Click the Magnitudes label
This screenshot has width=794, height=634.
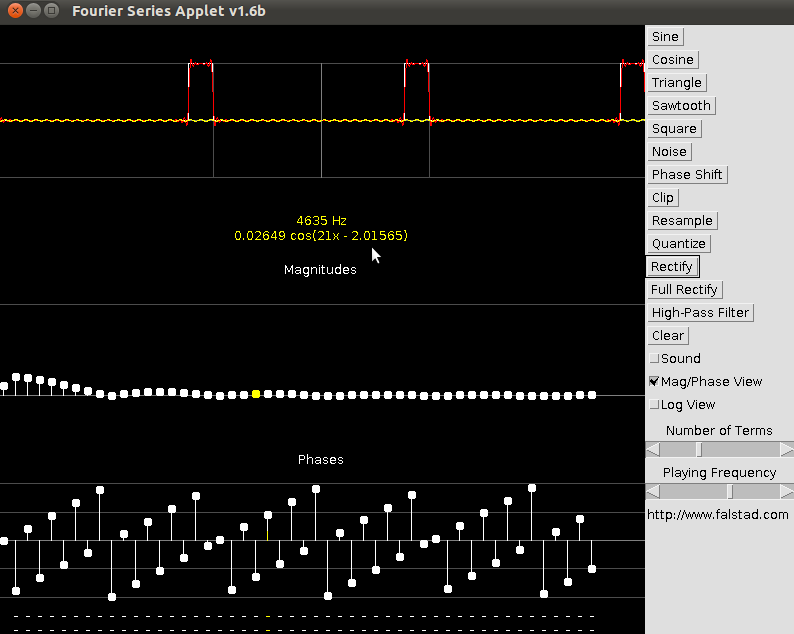pos(320,270)
